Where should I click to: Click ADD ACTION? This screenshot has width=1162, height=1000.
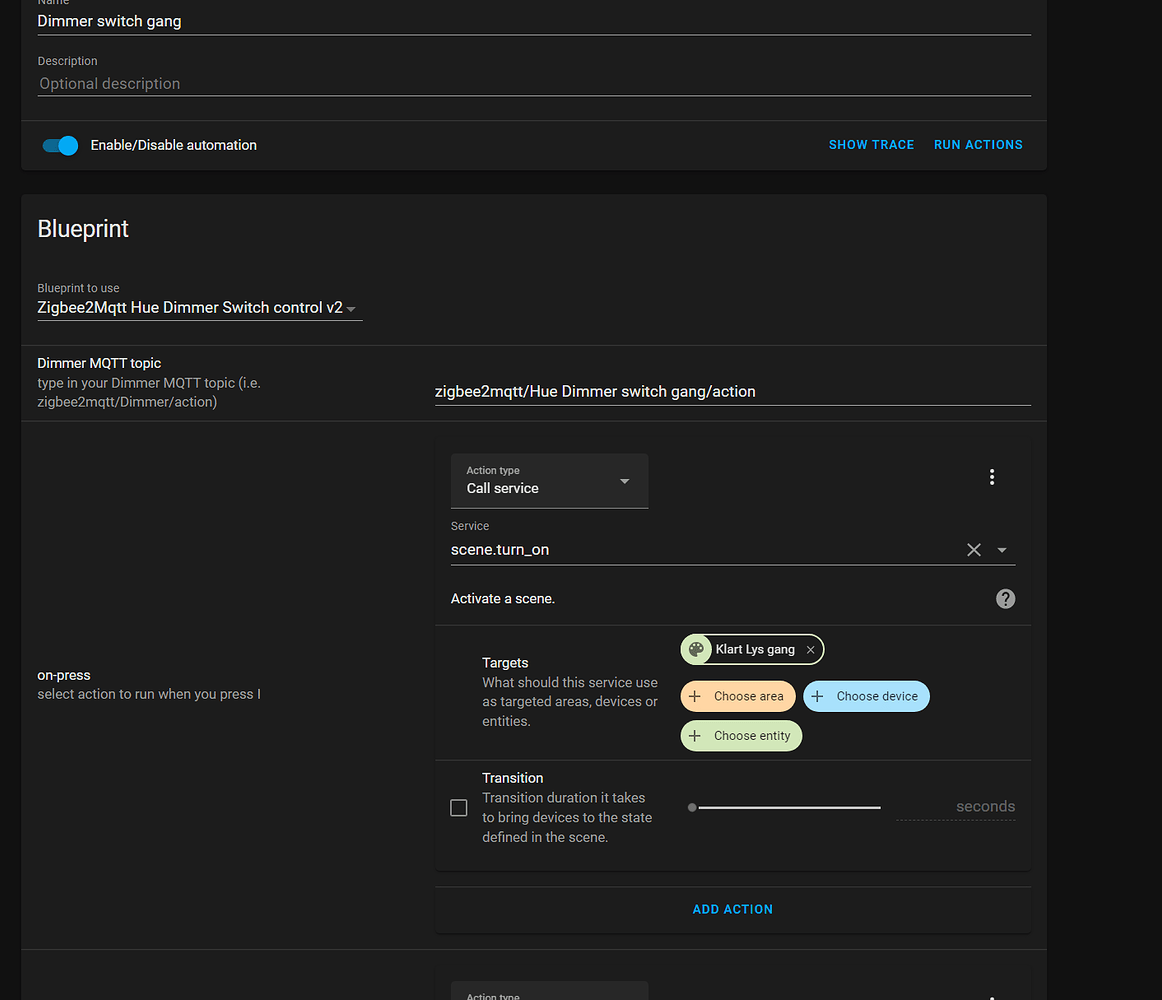pos(732,909)
